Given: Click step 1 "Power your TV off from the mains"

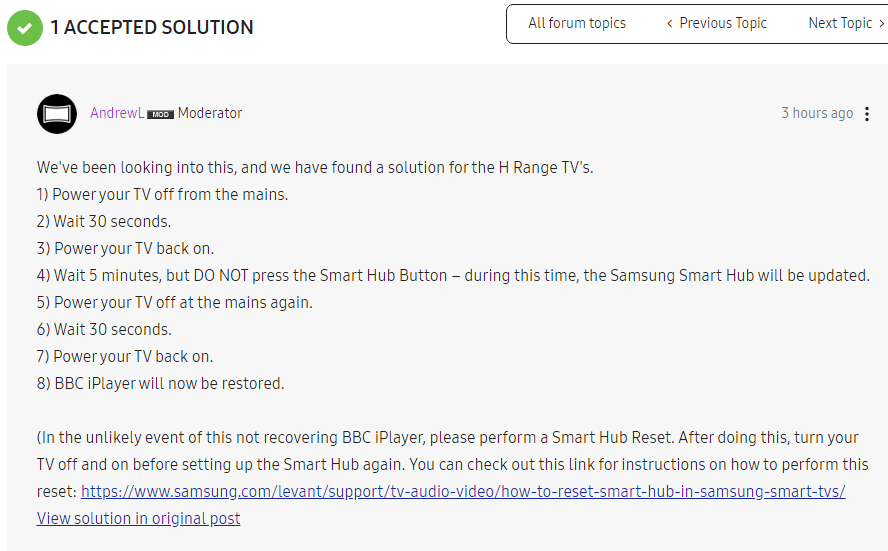Looking at the screenshot, I should point(162,194).
